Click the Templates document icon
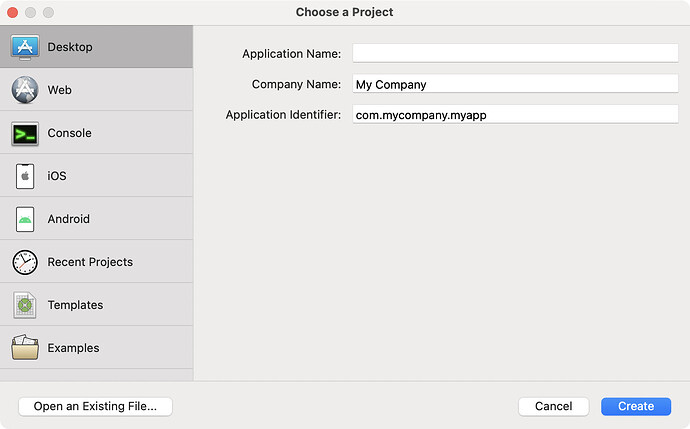The height and width of the screenshot is (429, 690). point(25,305)
